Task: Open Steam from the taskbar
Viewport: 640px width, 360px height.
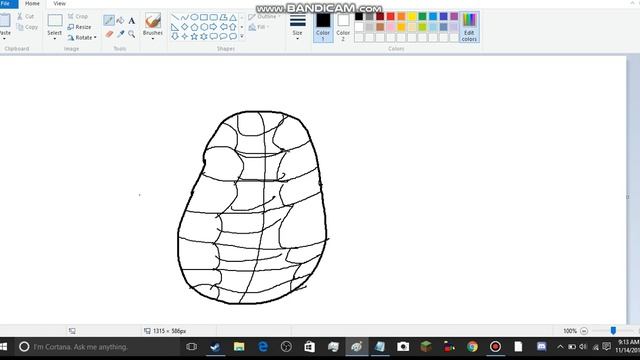Action: pos(215,347)
